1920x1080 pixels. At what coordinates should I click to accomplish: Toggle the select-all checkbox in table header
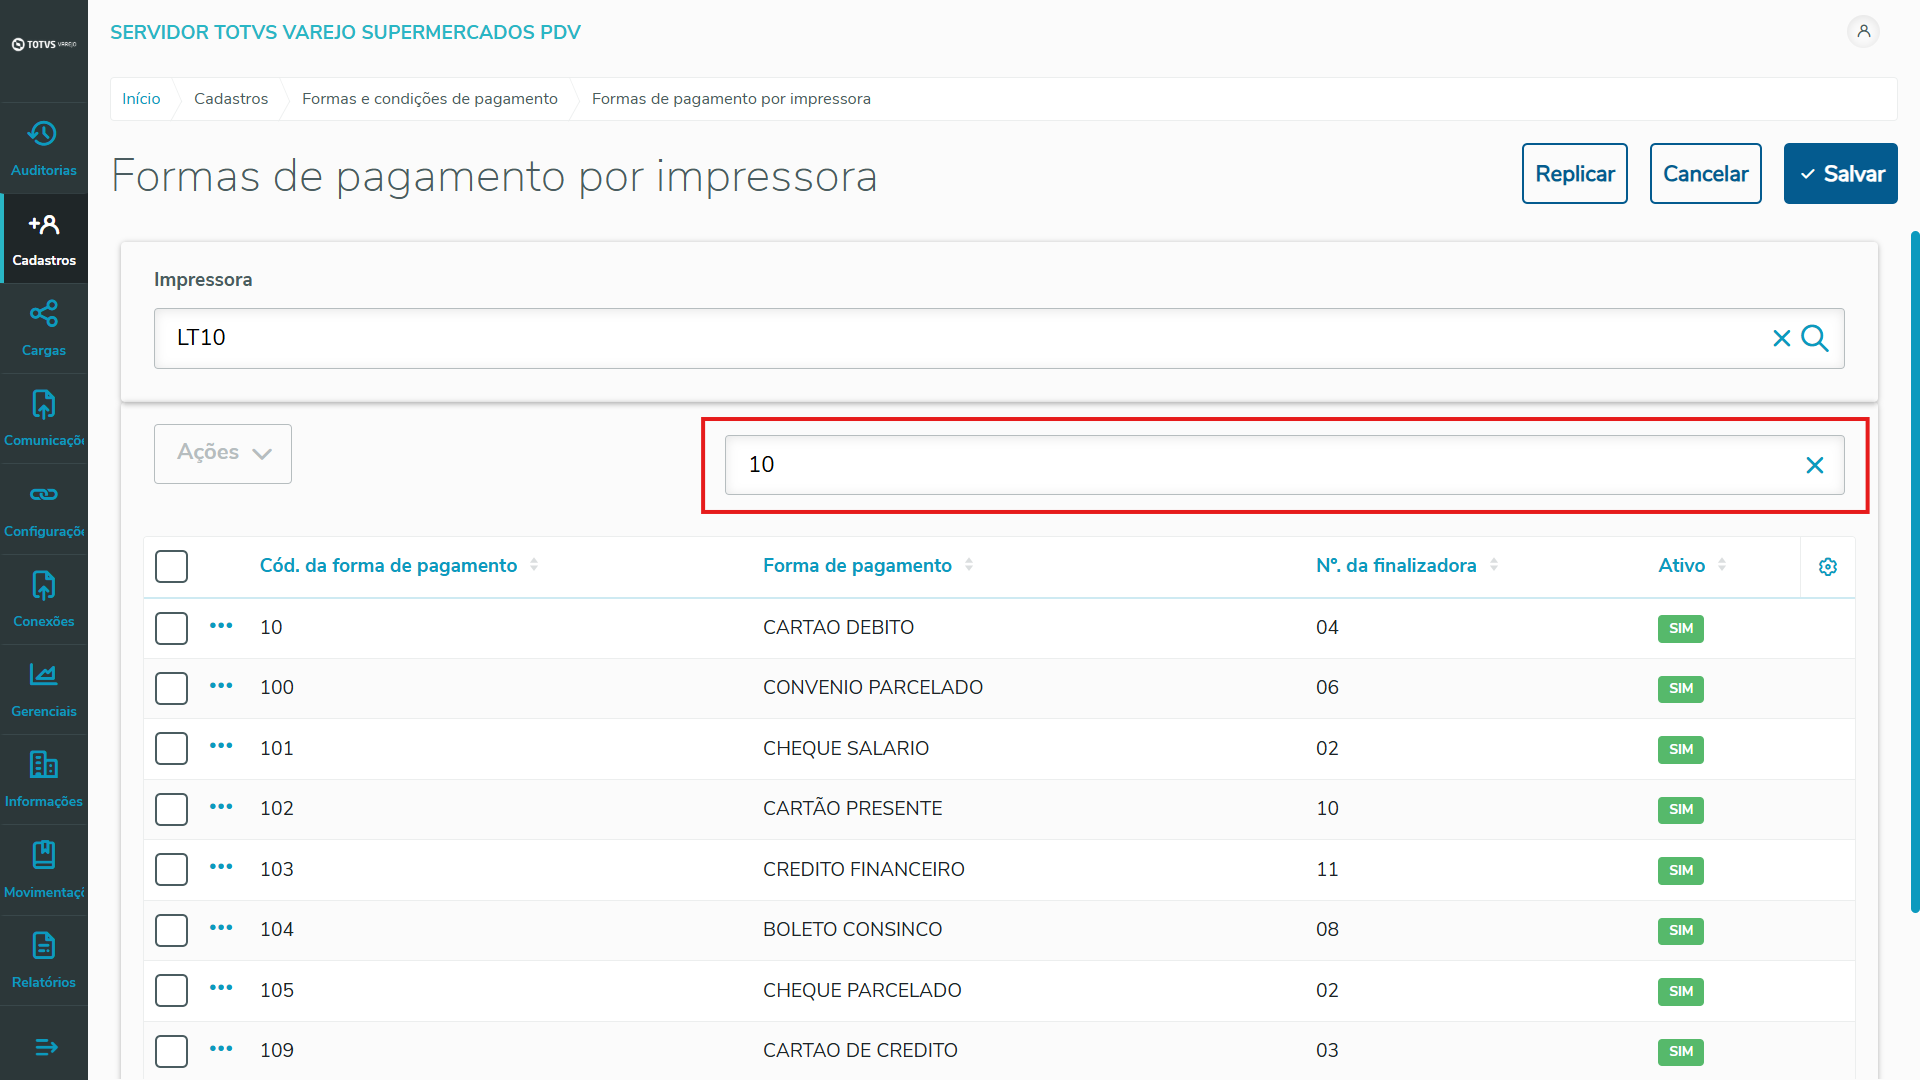click(x=171, y=566)
